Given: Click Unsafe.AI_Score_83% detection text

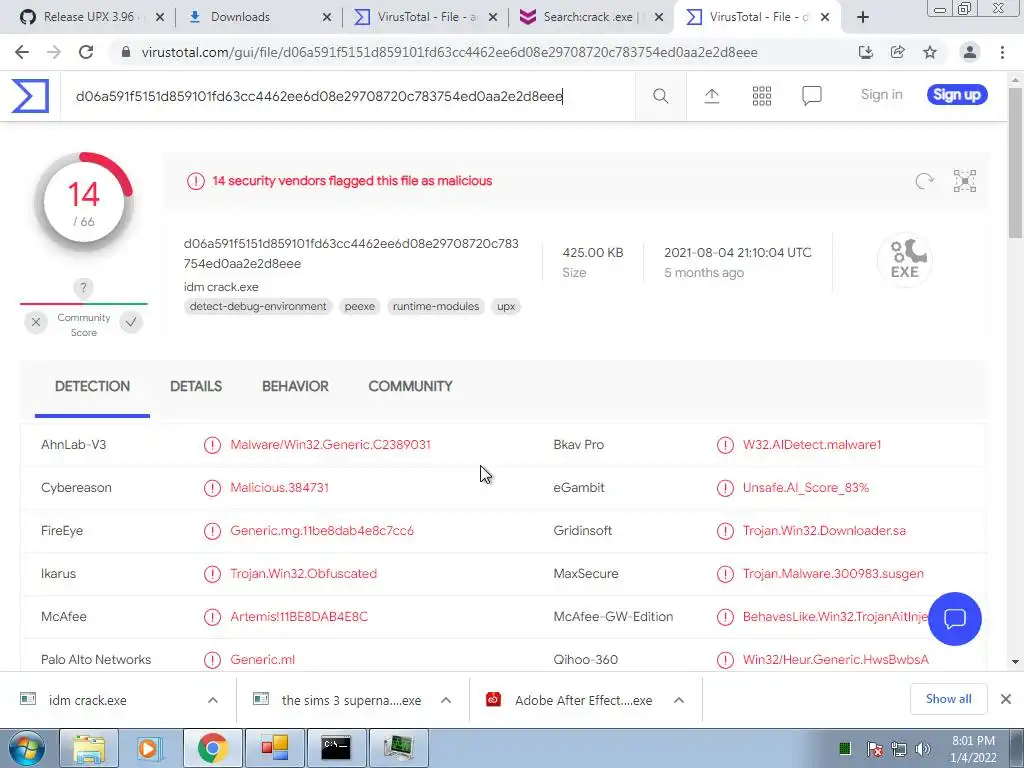Looking at the screenshot, I should click(x=806, y=488).
